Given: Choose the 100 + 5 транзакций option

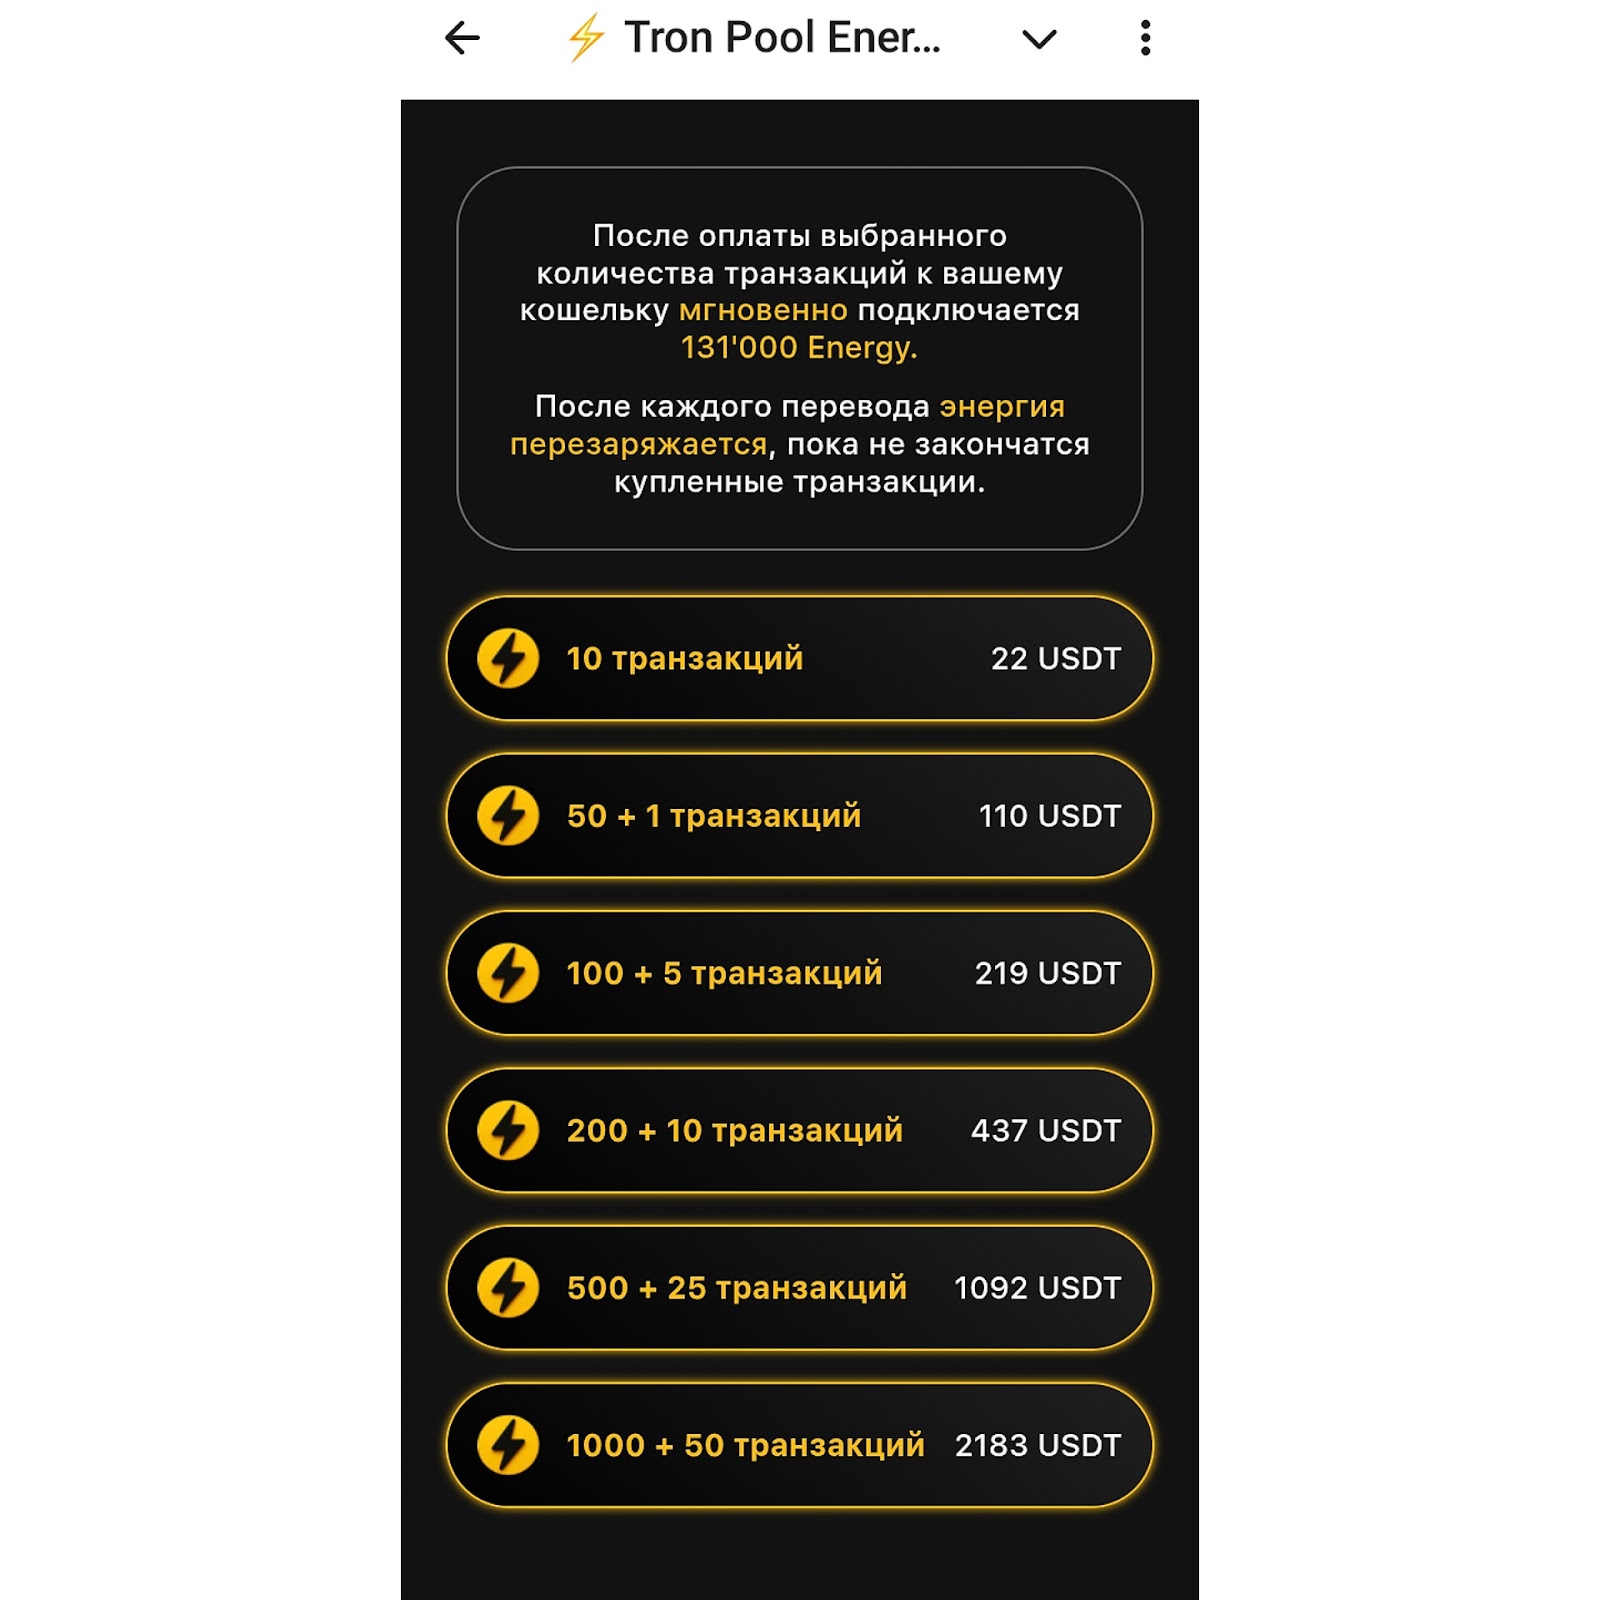Looking at the screenshot, I should [x=800, y=972].
